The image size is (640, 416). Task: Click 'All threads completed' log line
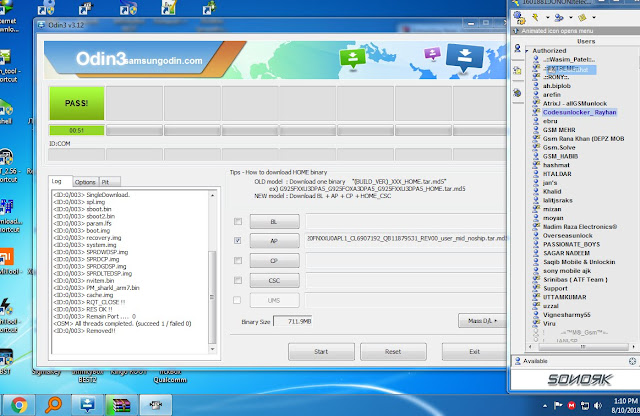pyautogui.click(x=122, y=324)
